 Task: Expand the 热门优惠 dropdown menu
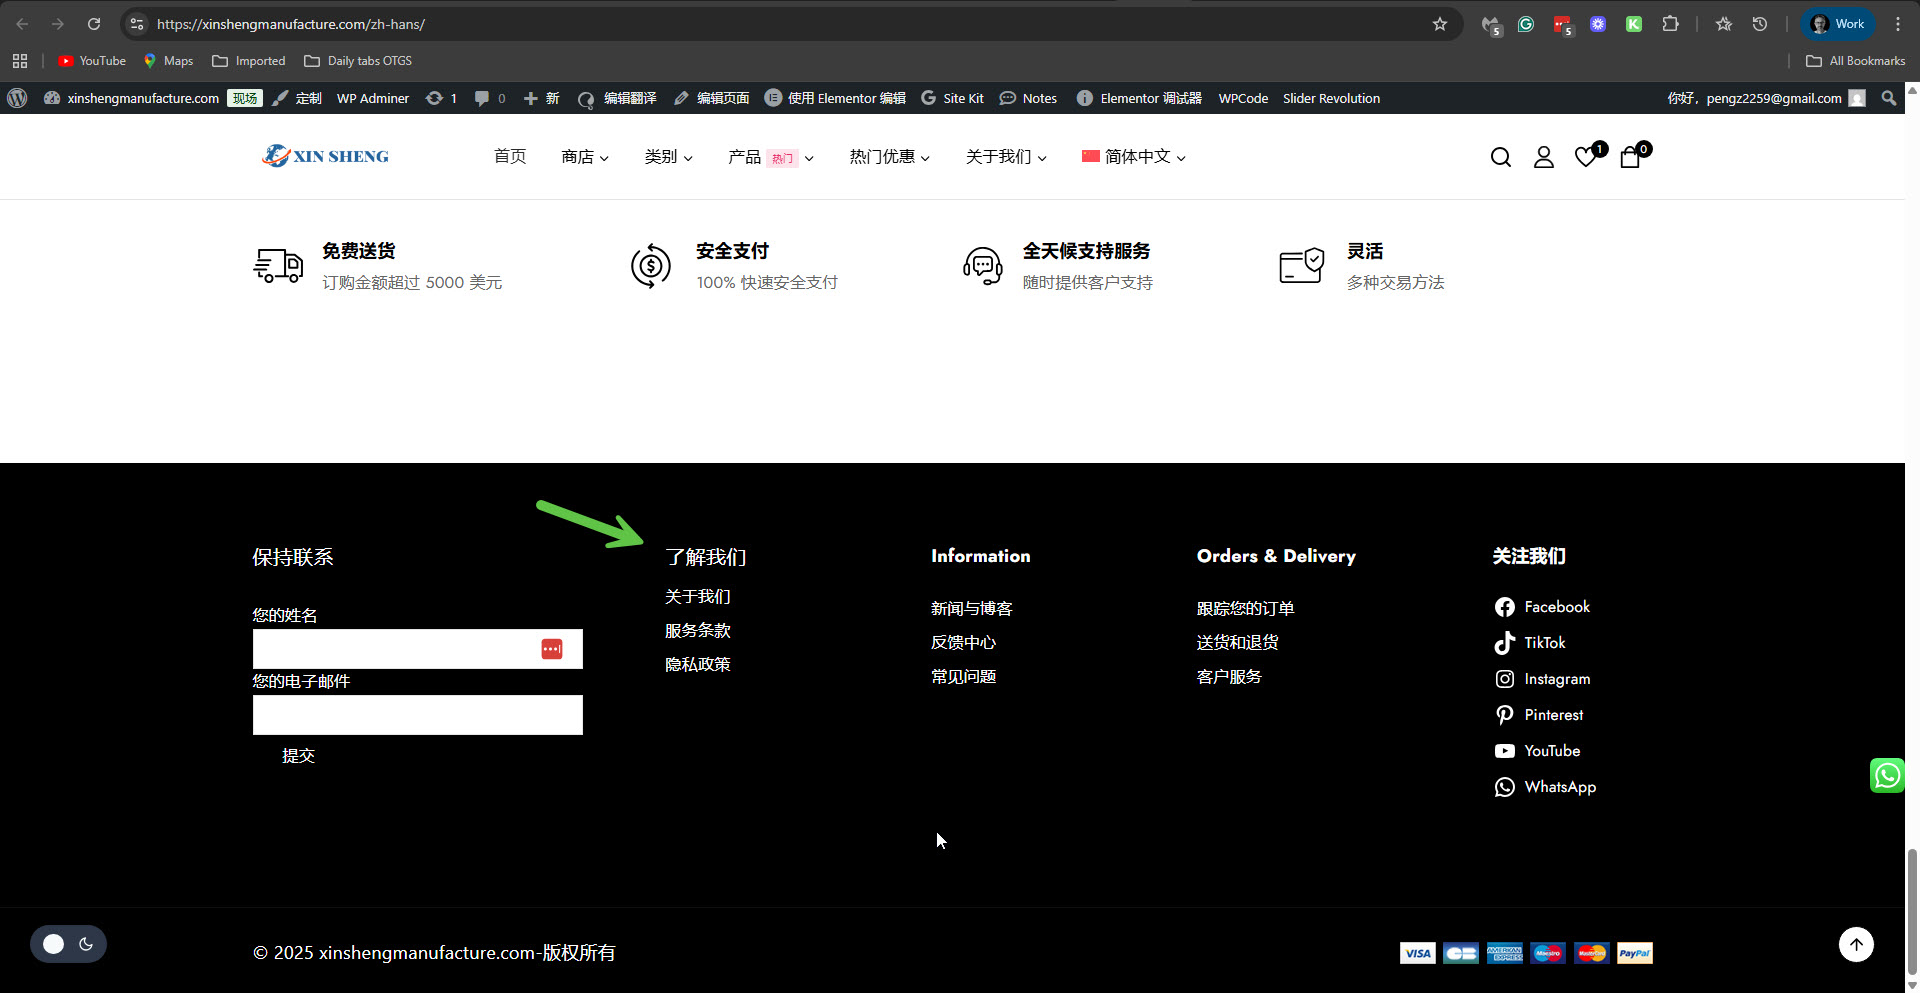889,157
